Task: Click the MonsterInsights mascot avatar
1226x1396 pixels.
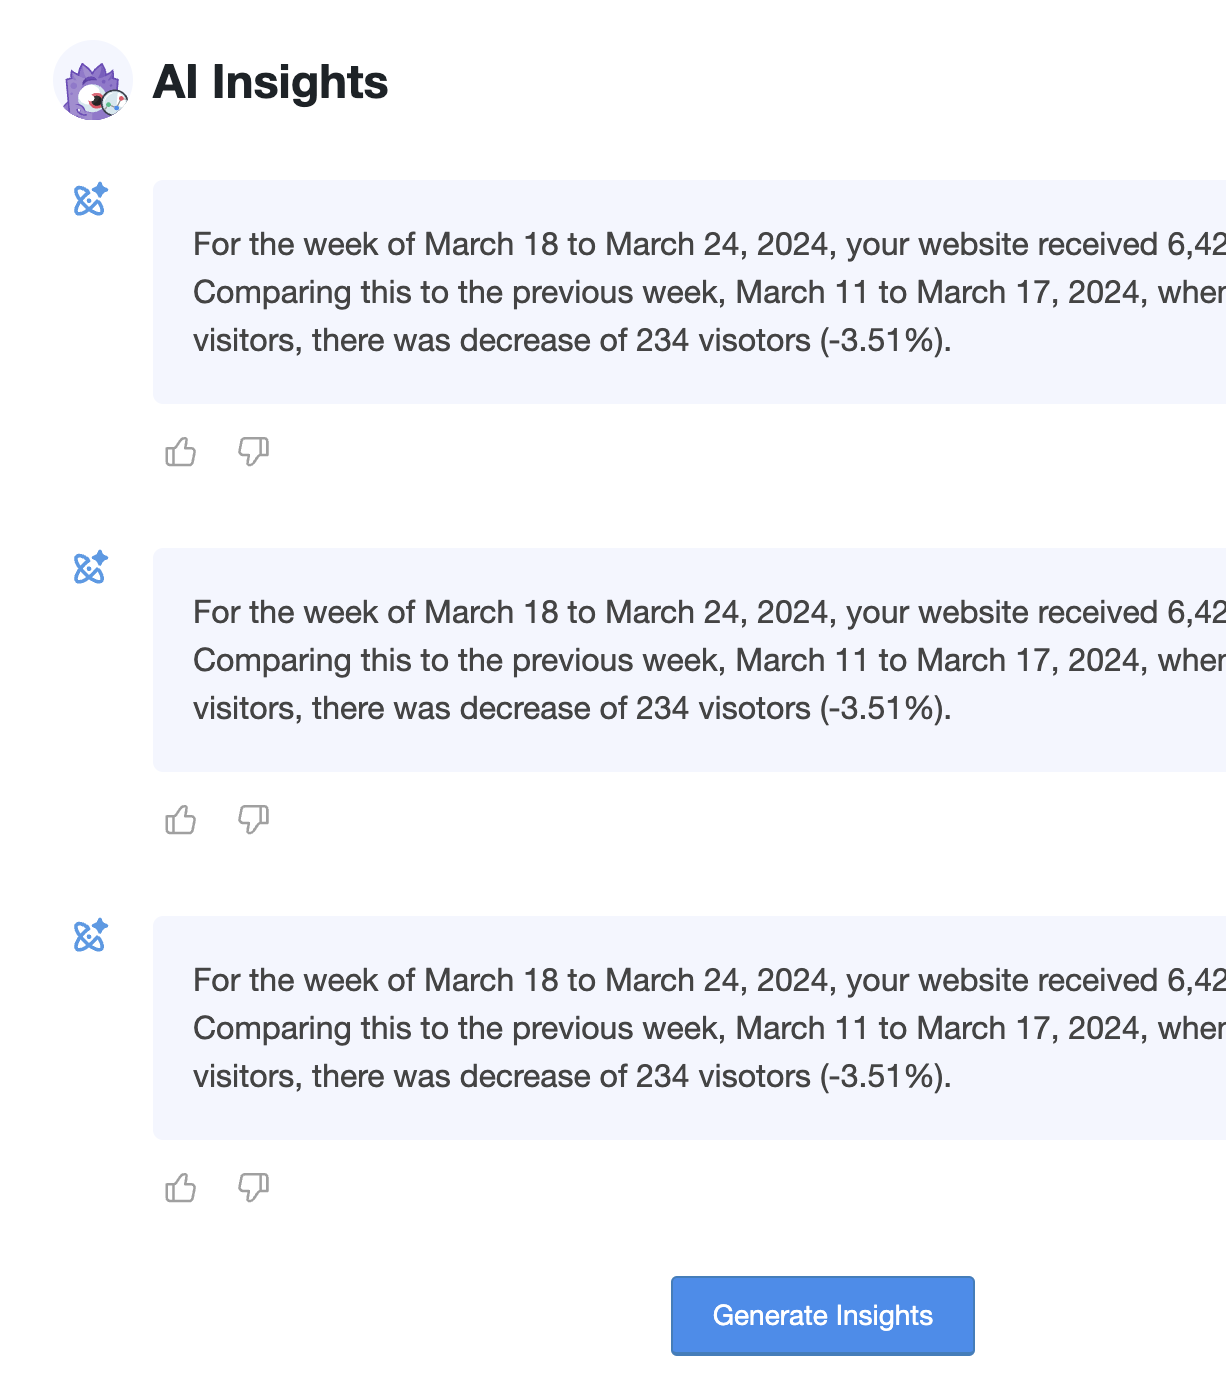Action: (x=92, y=81)
